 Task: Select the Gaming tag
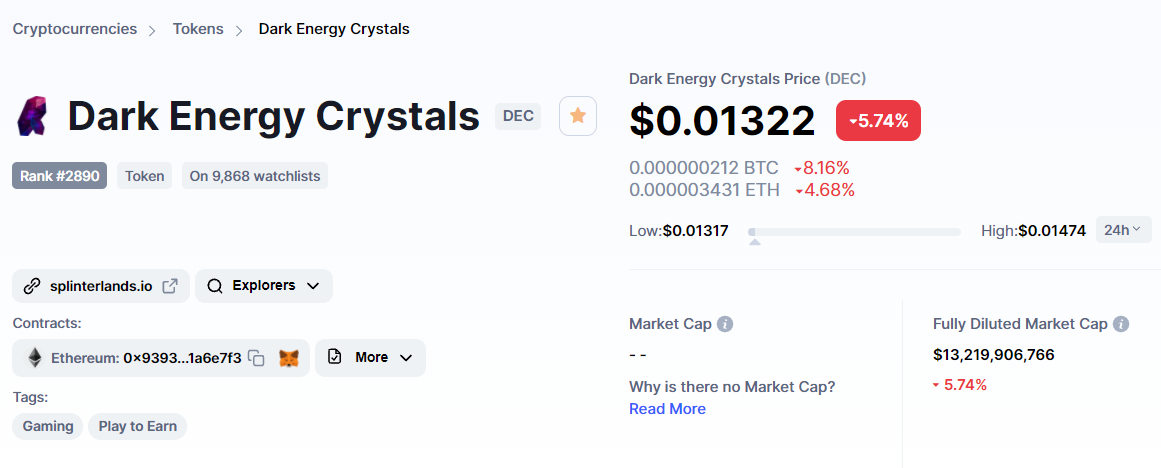48,427
